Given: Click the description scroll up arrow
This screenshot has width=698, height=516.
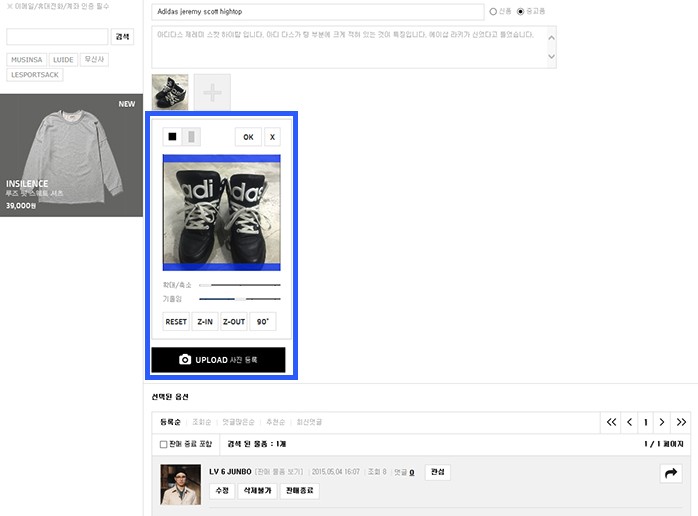Looking at the screenshot, I should point(552,38).
